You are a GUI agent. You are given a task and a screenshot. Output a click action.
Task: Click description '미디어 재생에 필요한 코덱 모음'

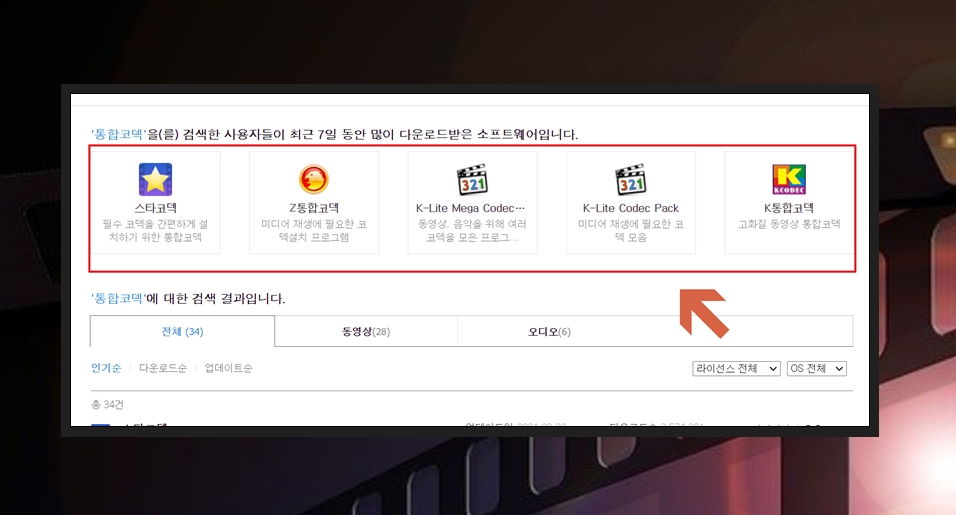pyautogui.click(x=631, y=230)
